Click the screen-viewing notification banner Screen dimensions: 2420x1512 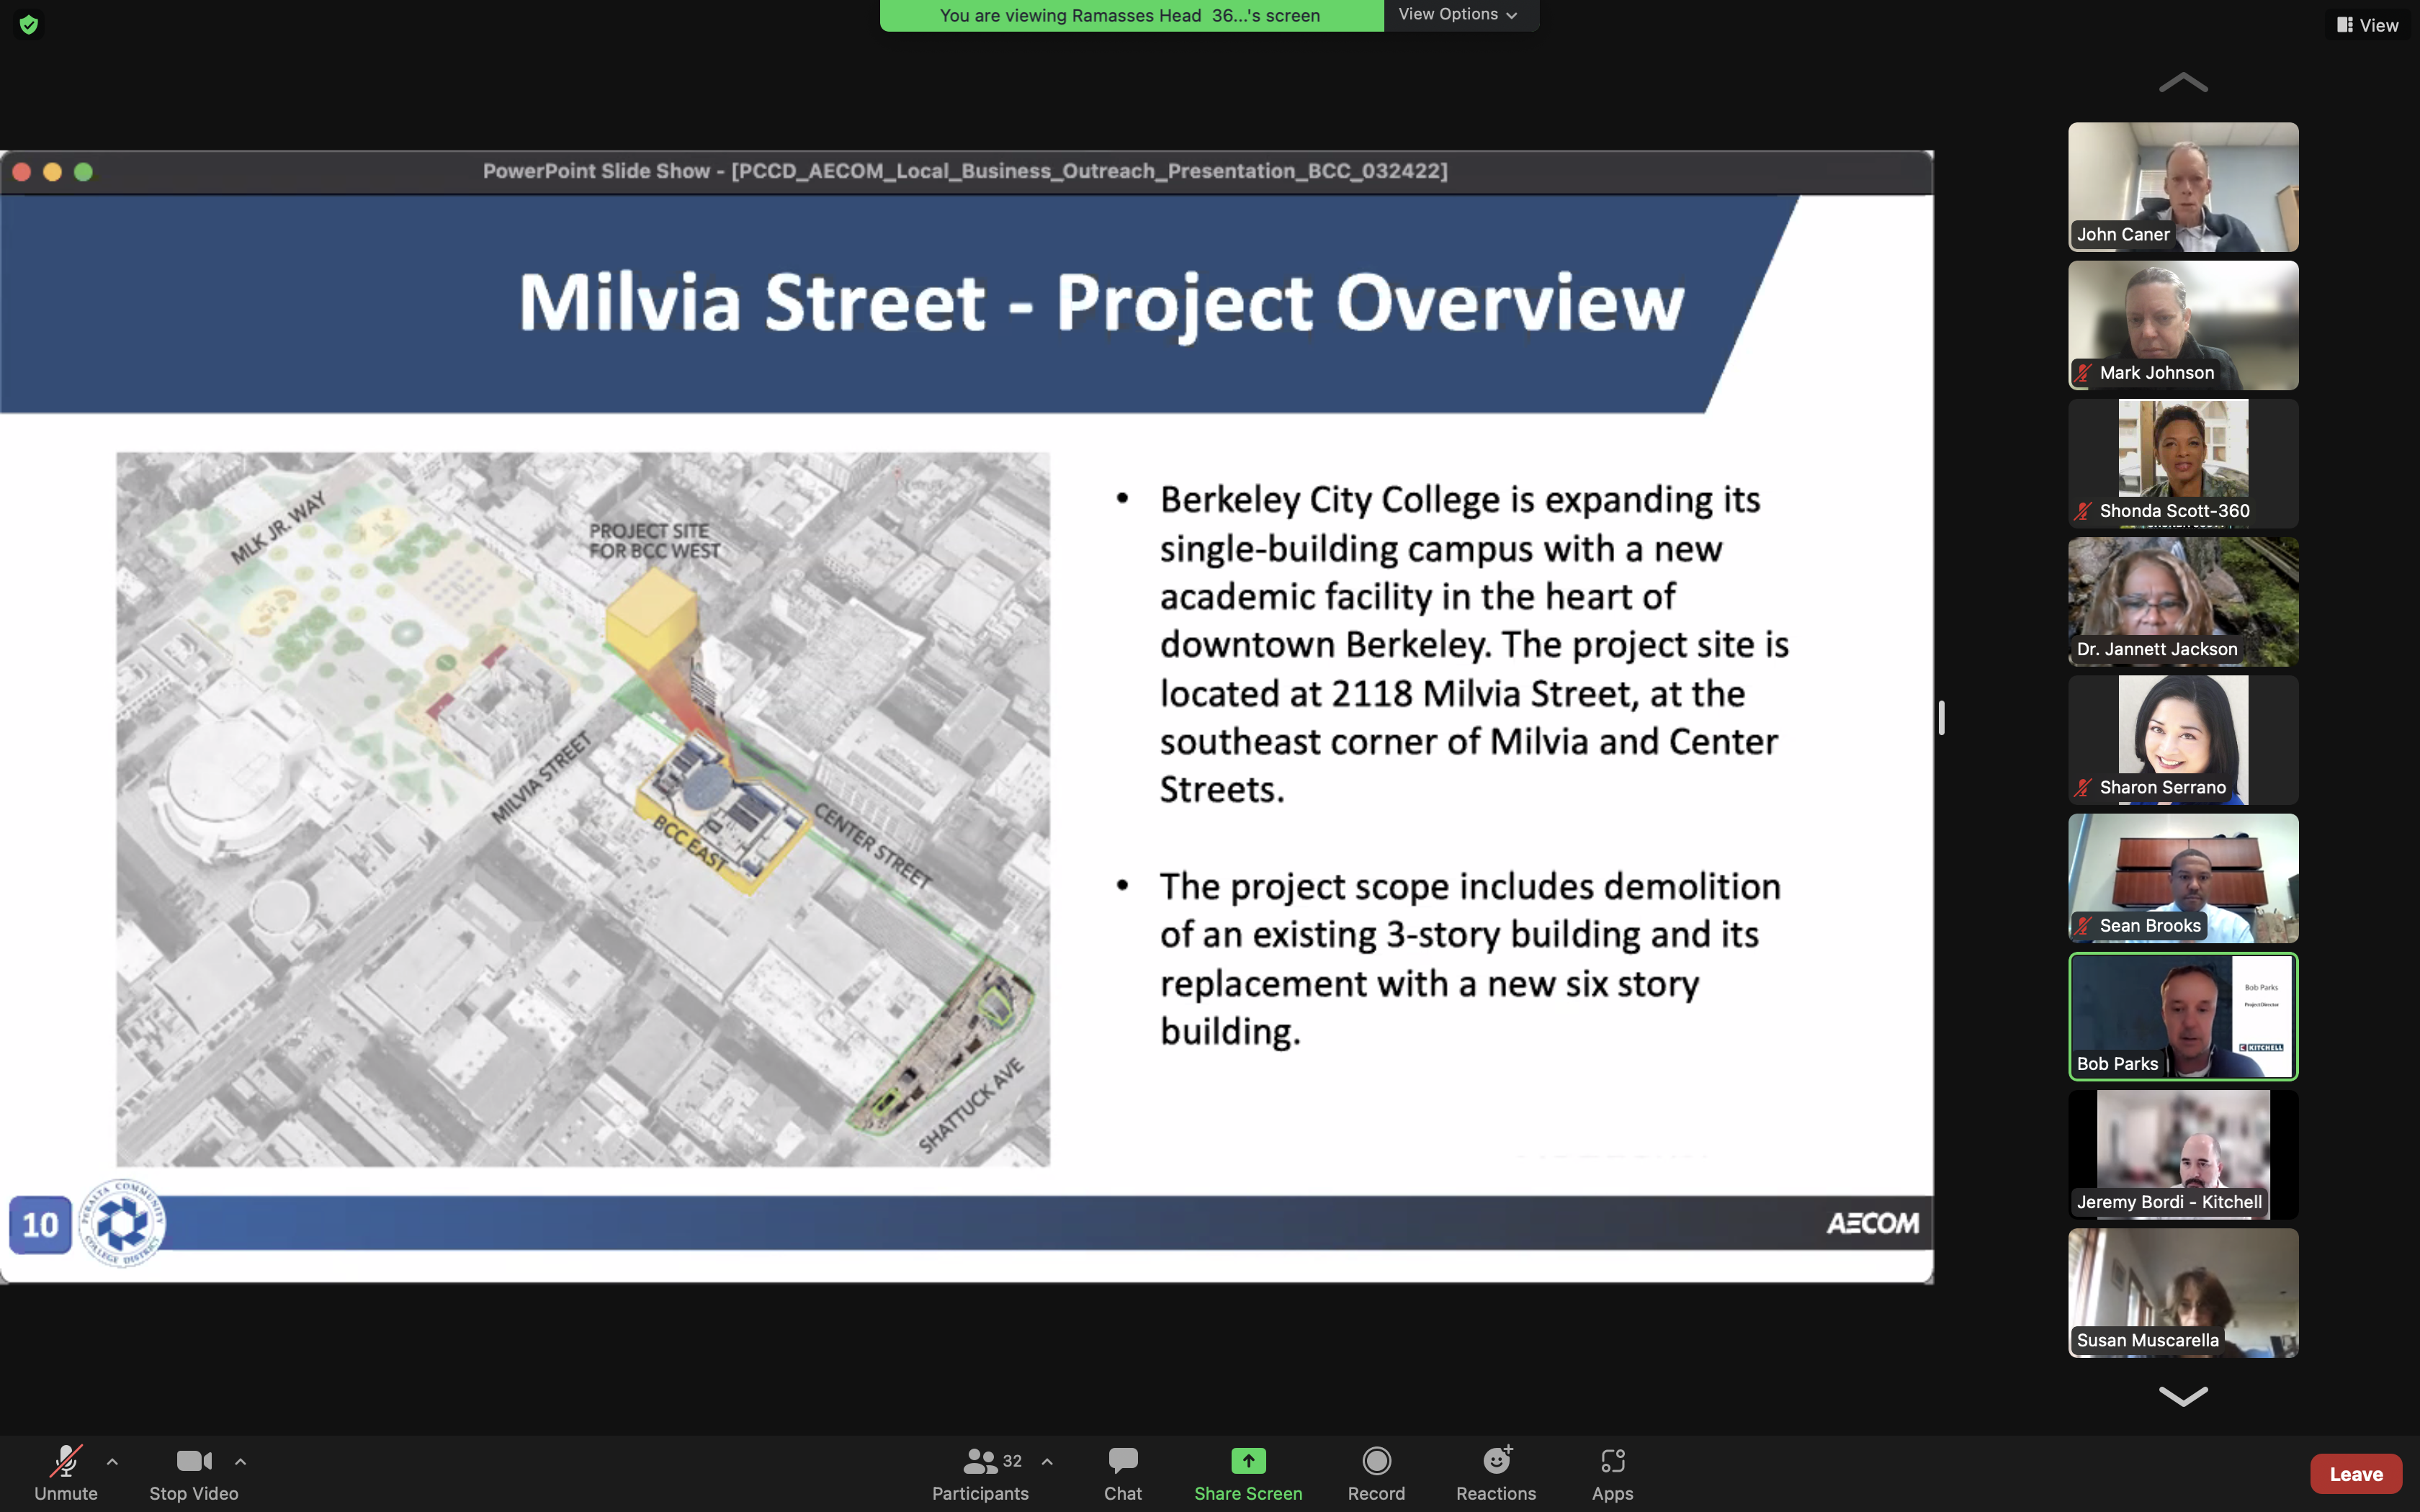(x=1131, y=15)
